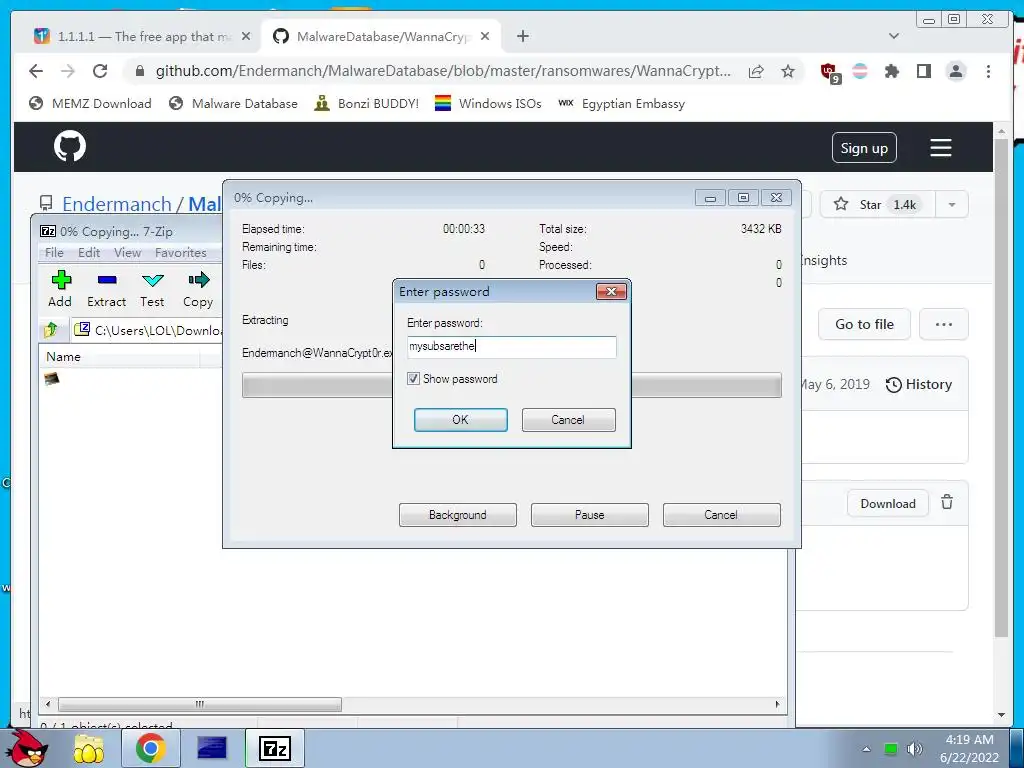Open the Malware Database bookmark
Image resolution: width=1024 pixels, height=768 pixels.
coord(233,104)
